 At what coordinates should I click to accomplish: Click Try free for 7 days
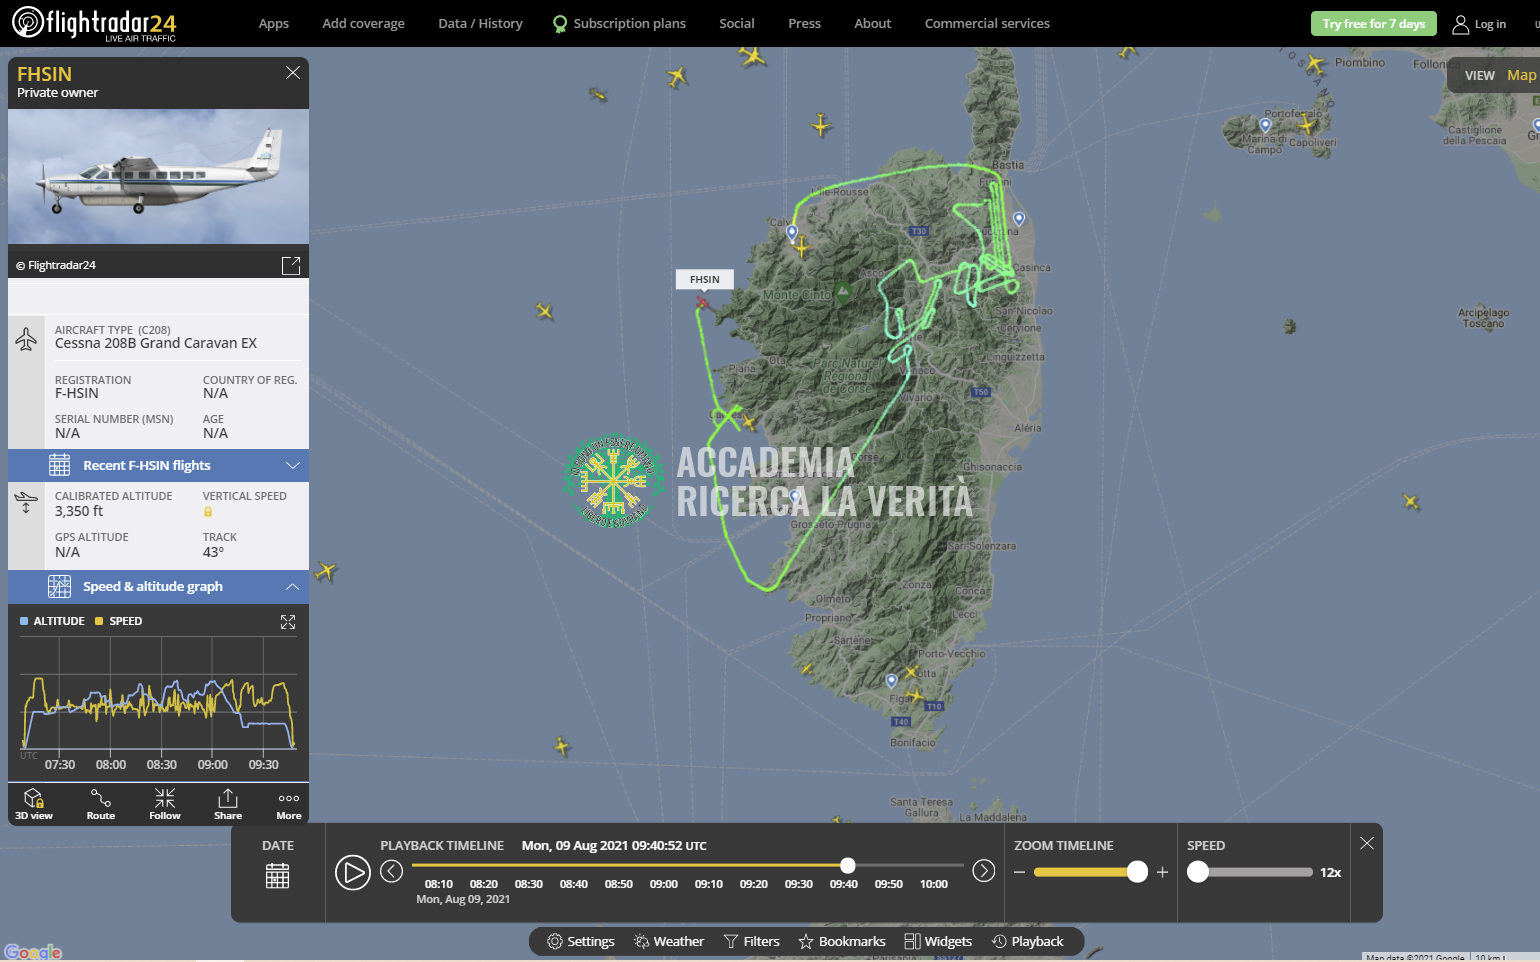(x=1373, y=23)
